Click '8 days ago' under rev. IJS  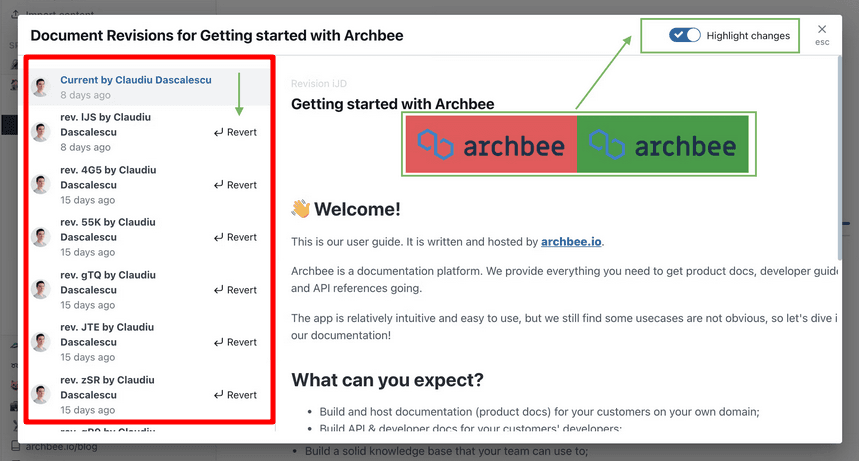[x=85, y=147]
